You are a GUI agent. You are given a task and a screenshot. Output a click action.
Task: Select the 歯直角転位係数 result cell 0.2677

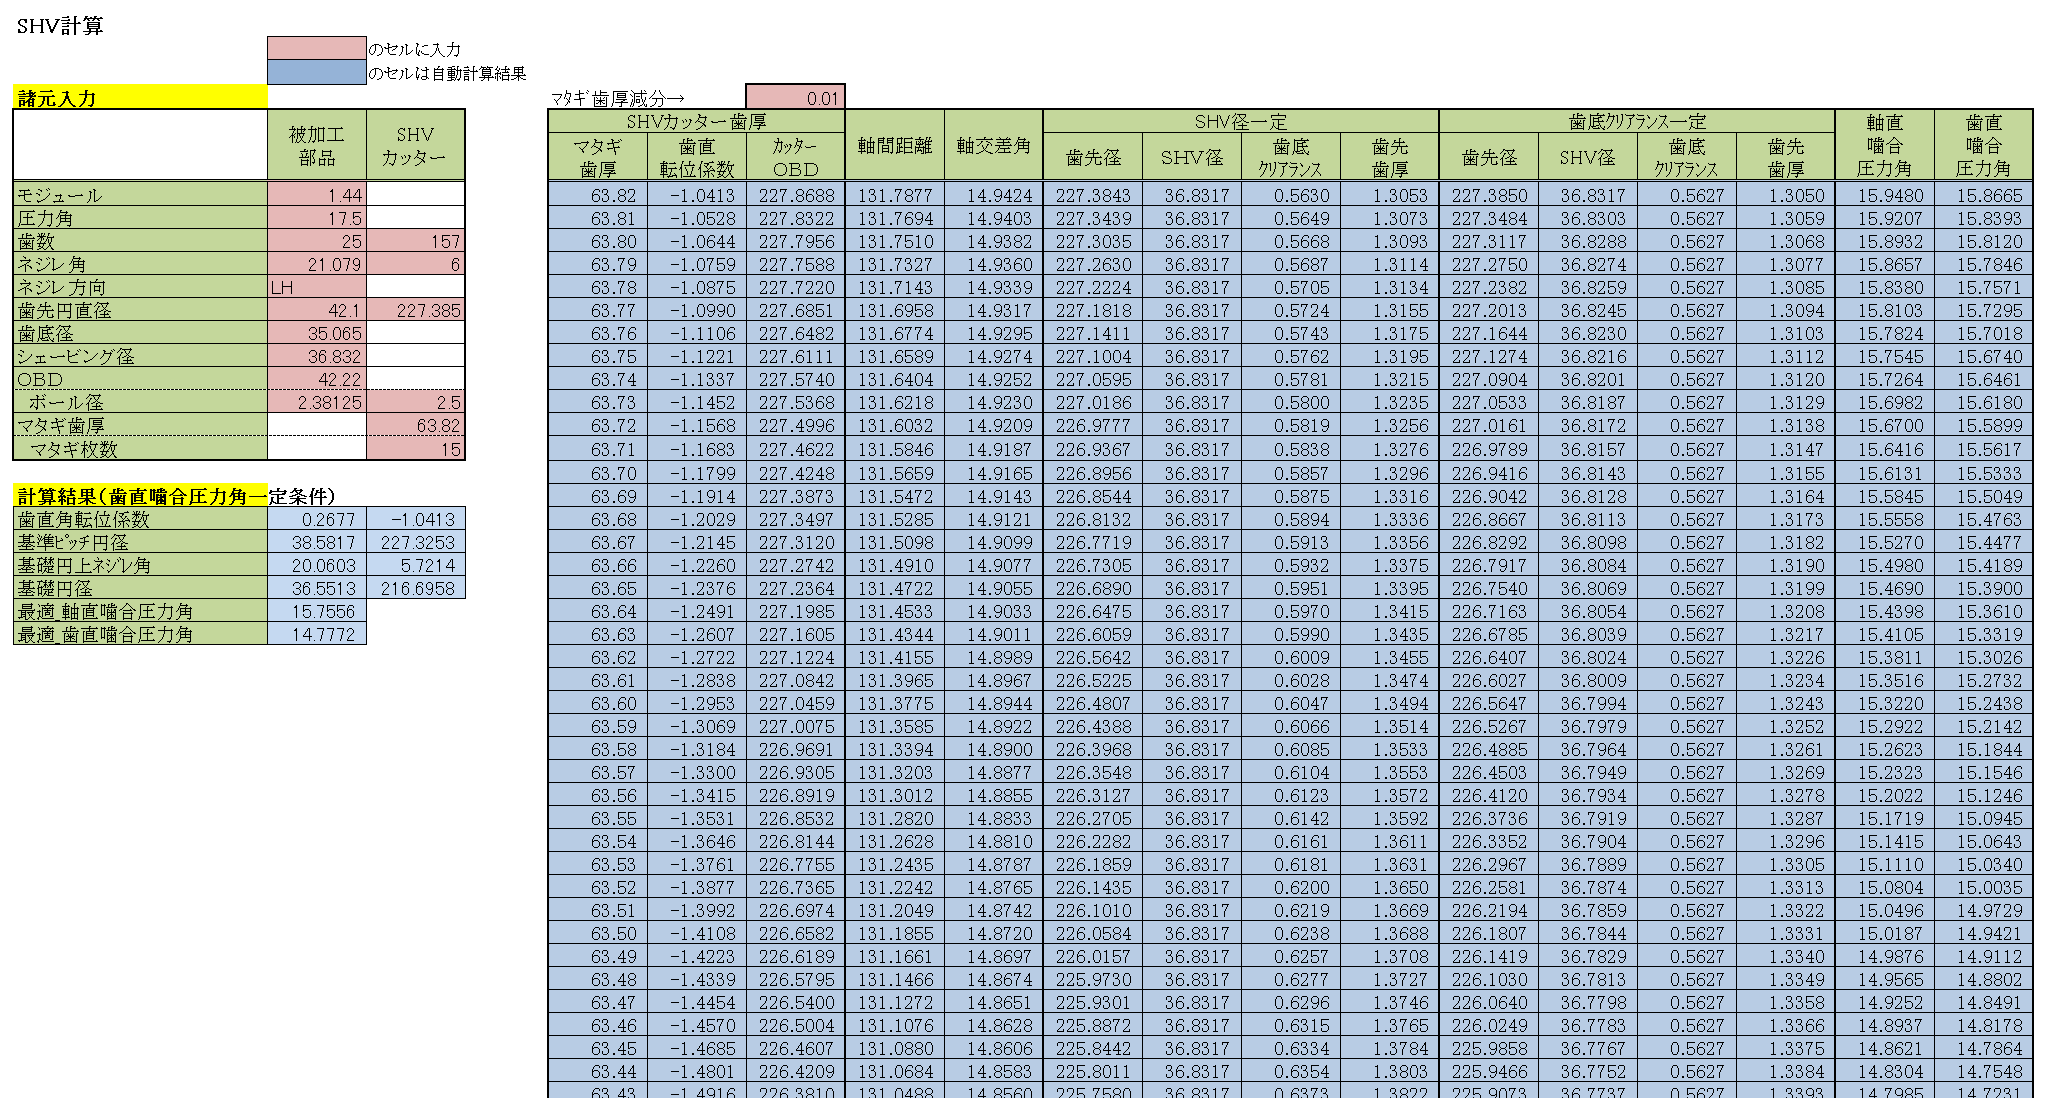point(317,519)
